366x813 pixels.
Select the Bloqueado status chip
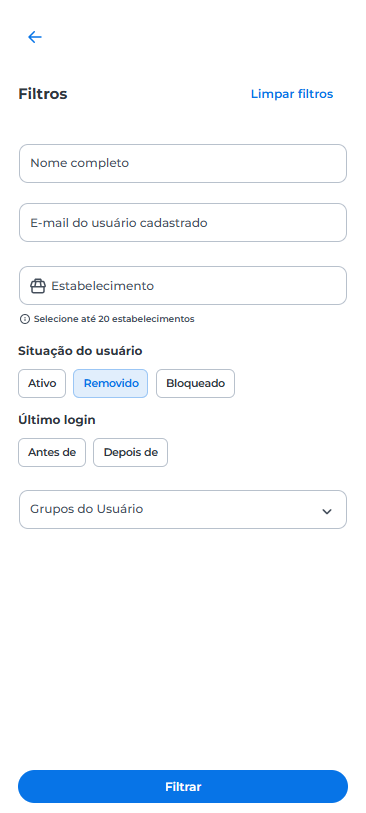tap(195, 384)
